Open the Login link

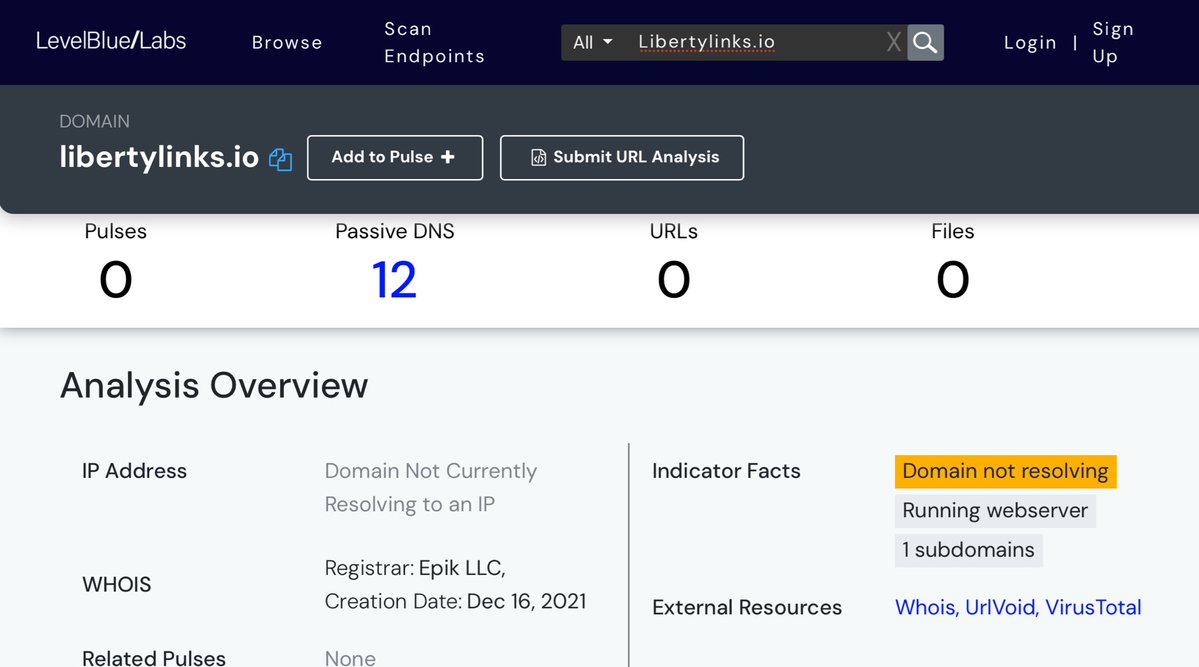[x=1030, y=42]
